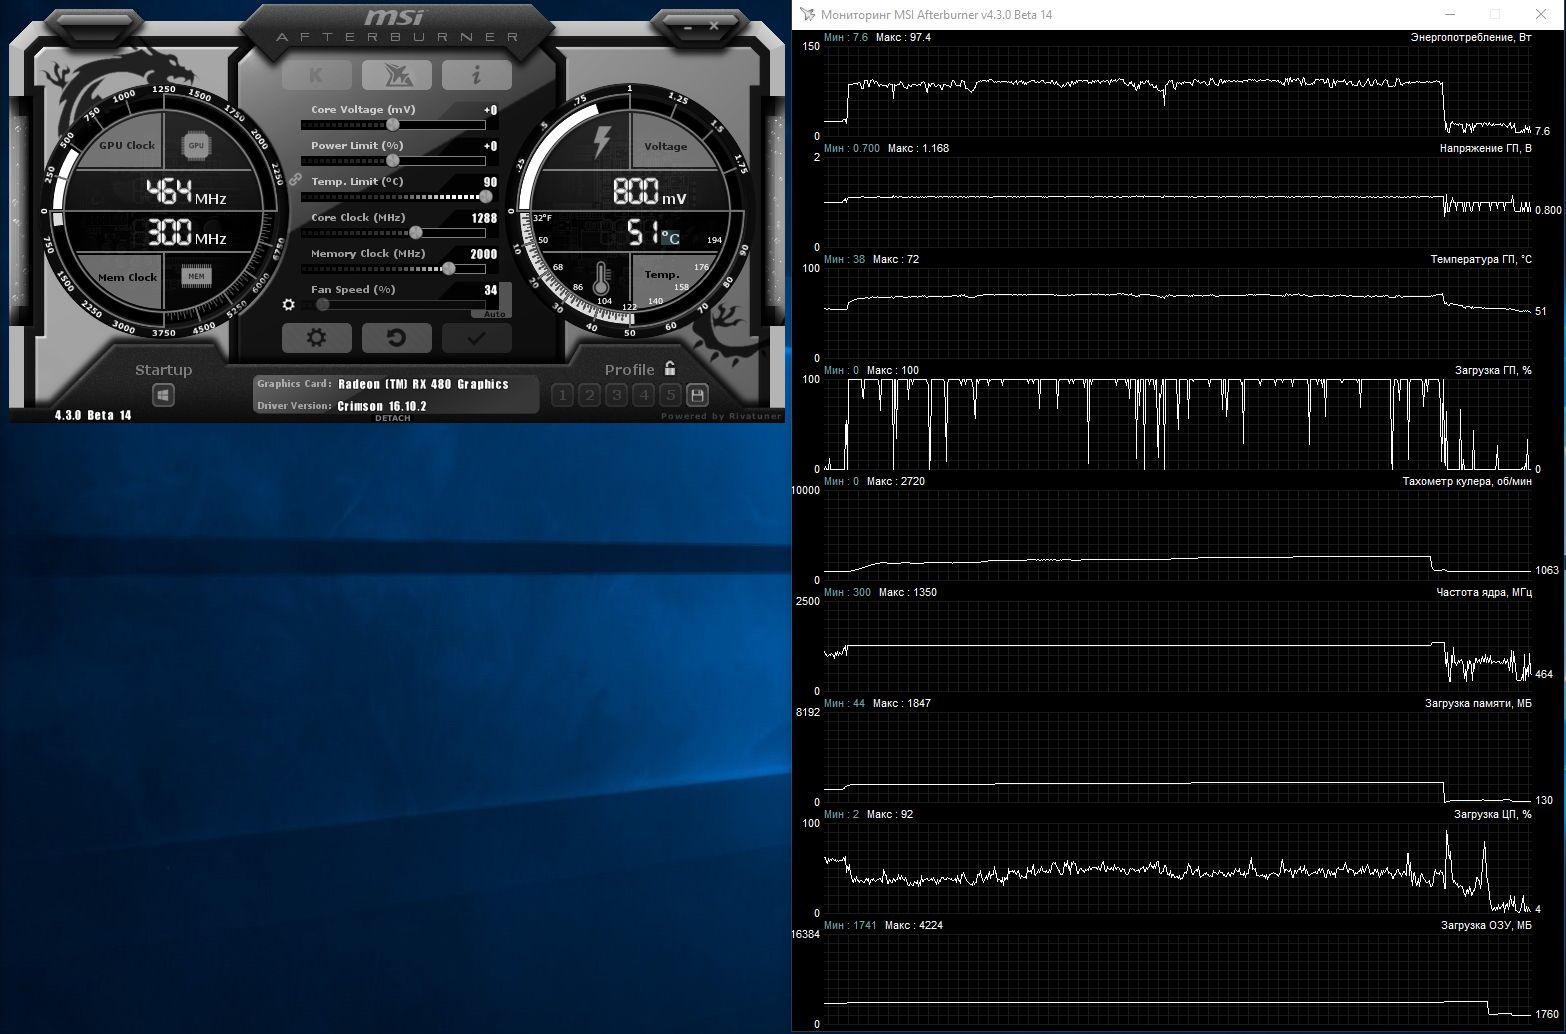Click the 'GPU Clock' gauge label
The image size is (1566, 1034).
(x=127, y=146)
